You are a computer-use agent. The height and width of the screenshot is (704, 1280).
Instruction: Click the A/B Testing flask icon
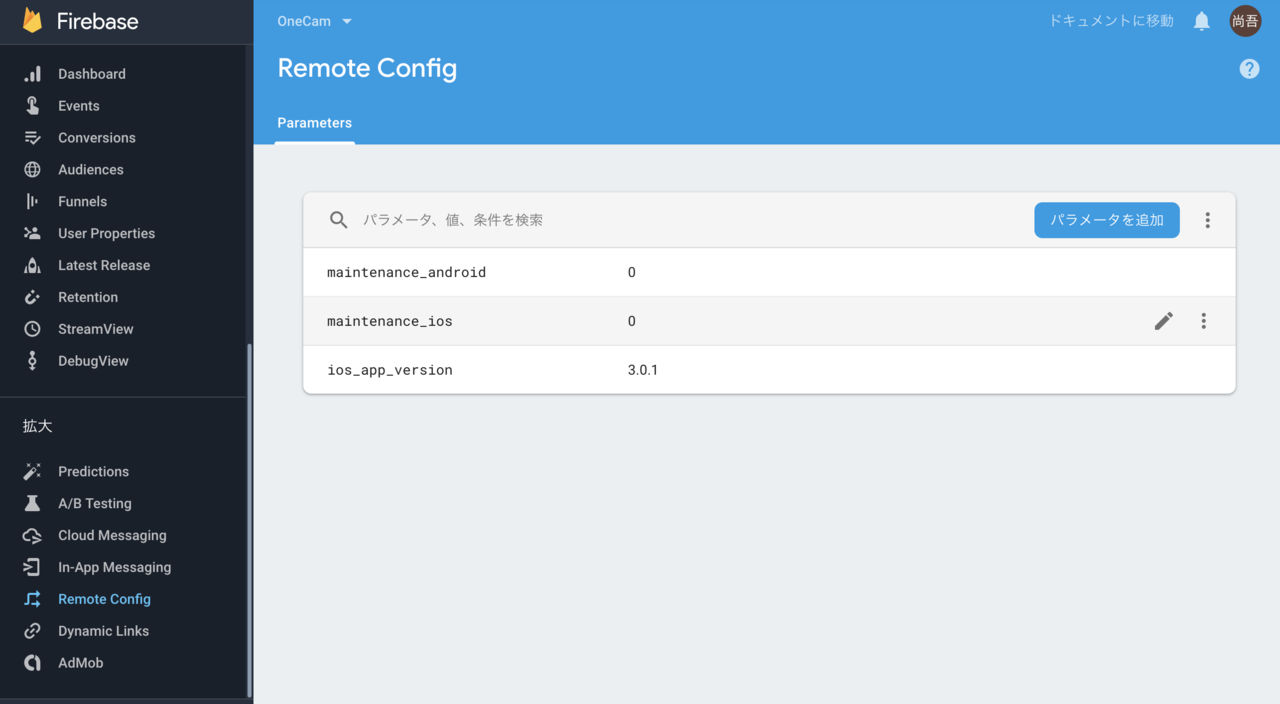tap(32, 503)
